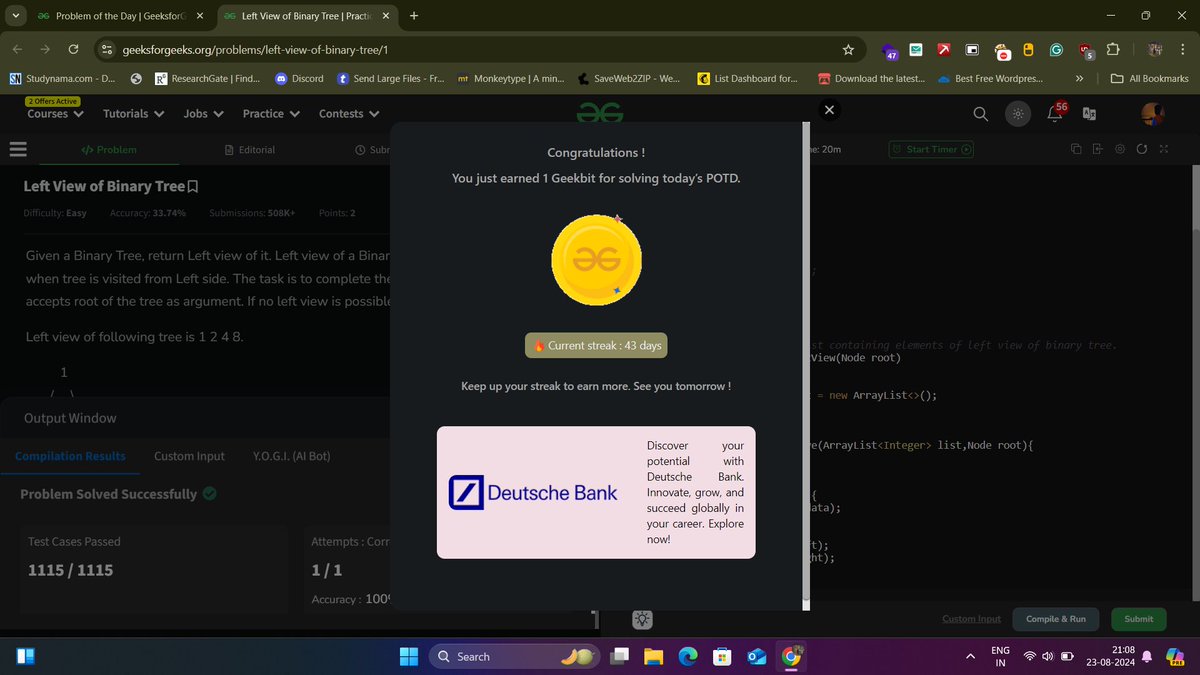1200x675 pixels.
Task: Click the GeeksforGeeks logo in the header
Action: tap(600, 114)
